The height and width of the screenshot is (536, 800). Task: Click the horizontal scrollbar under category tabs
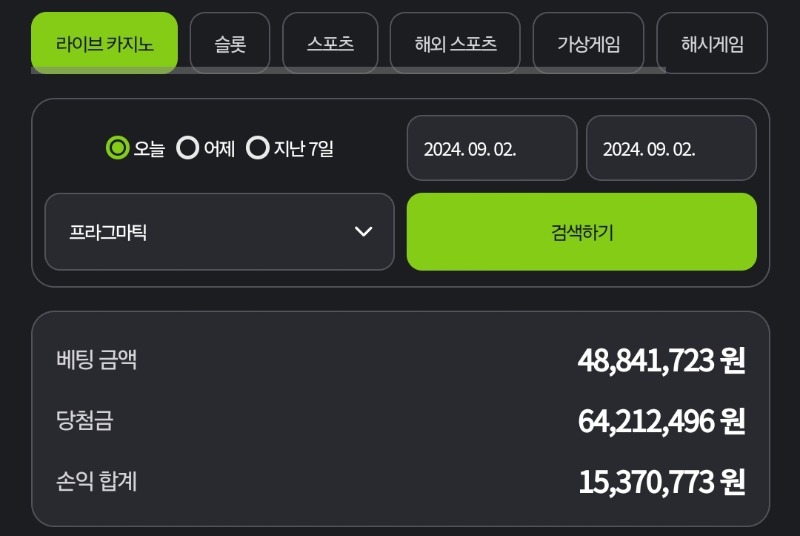click(x=348, y=70)
